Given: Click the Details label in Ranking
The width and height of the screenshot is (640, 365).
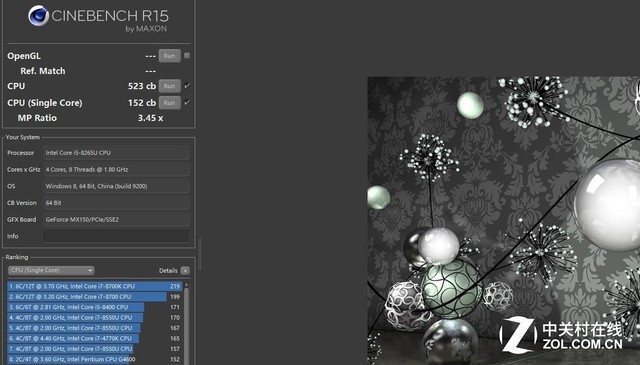Looking at the screenshot, I should click(x=168, y=270).
